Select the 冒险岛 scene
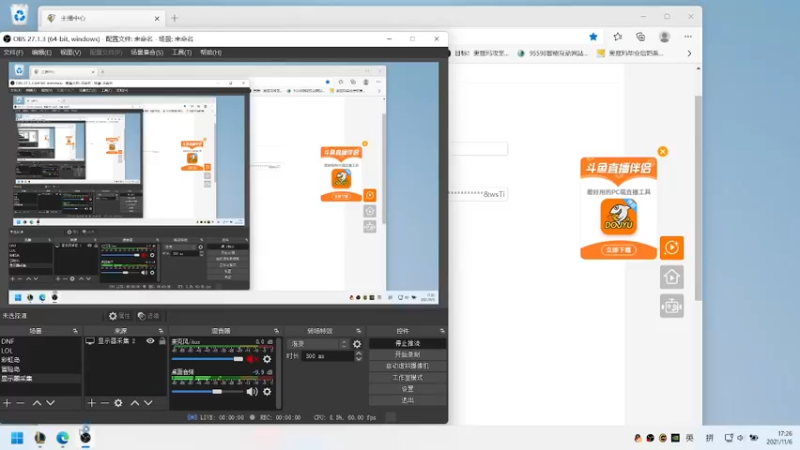Screen dimensions: 800x450 [41, 369]
